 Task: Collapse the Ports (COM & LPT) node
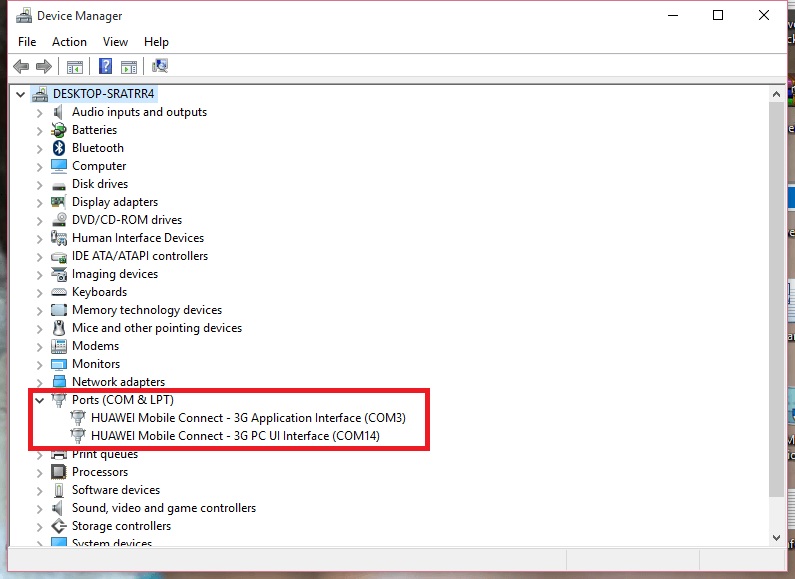coord(40,400)
